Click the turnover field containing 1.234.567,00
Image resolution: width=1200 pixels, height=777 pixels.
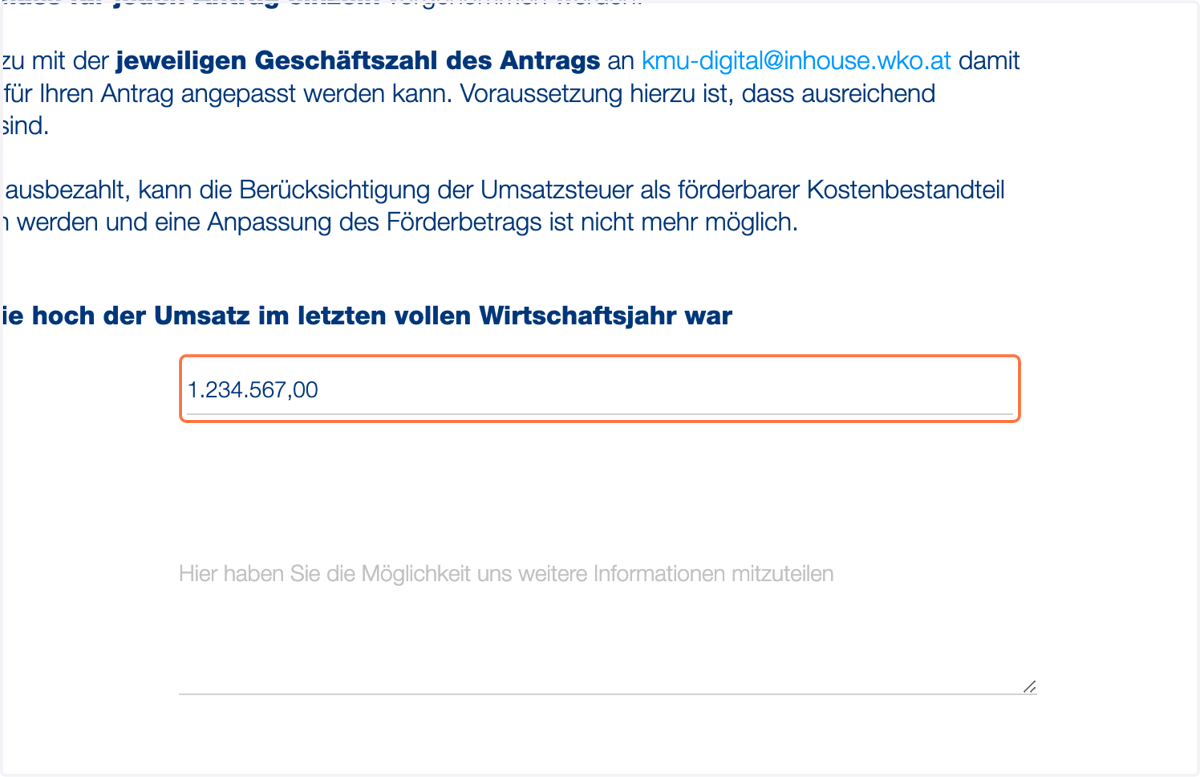coord(600,389)
